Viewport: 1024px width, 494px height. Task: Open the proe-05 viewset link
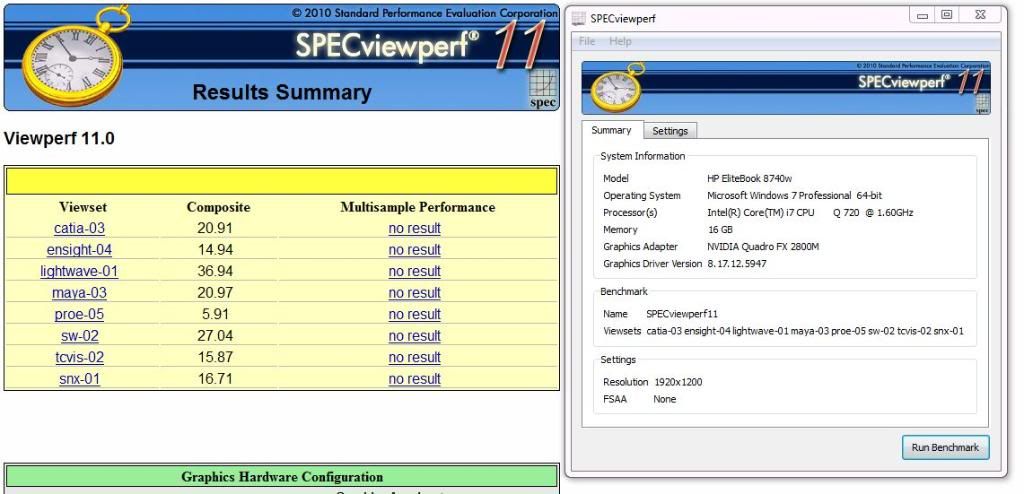click(79, 314)
